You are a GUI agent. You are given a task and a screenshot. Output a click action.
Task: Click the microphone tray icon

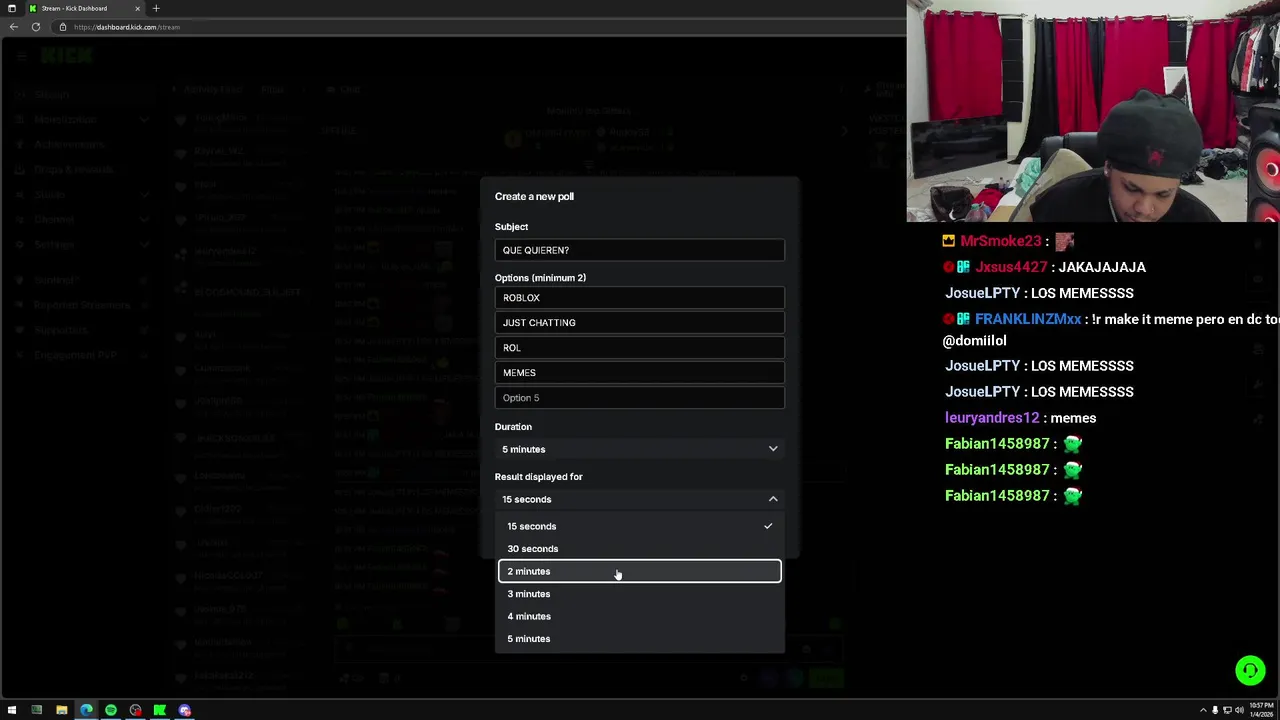click(1216, 710)
